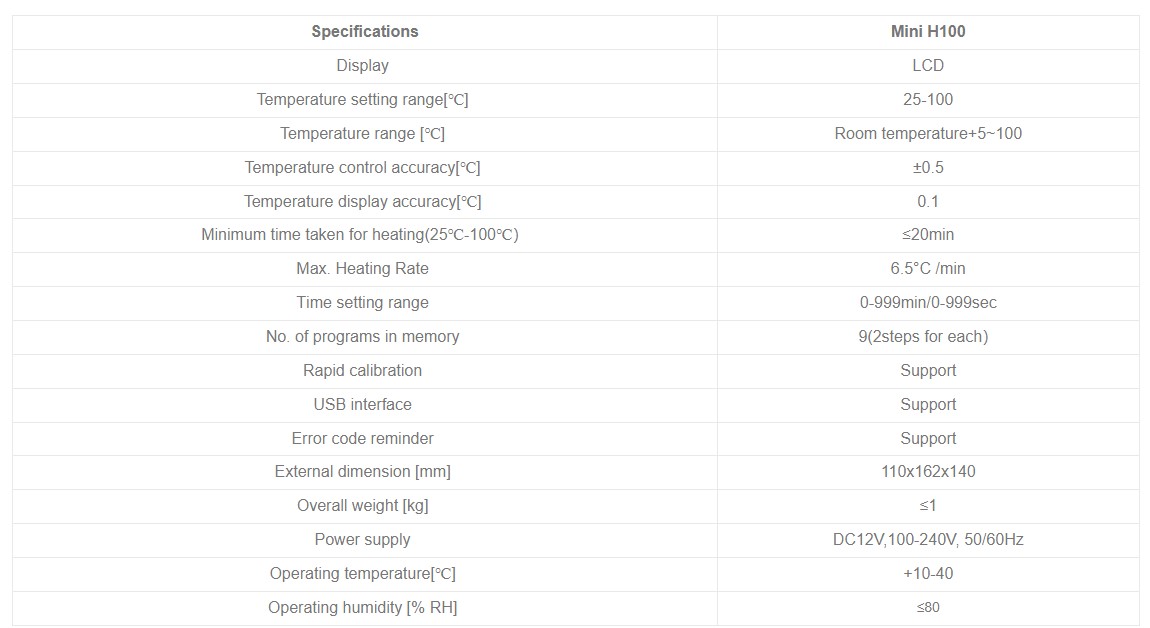Click the Specifications column header

(x=364, y=31)
